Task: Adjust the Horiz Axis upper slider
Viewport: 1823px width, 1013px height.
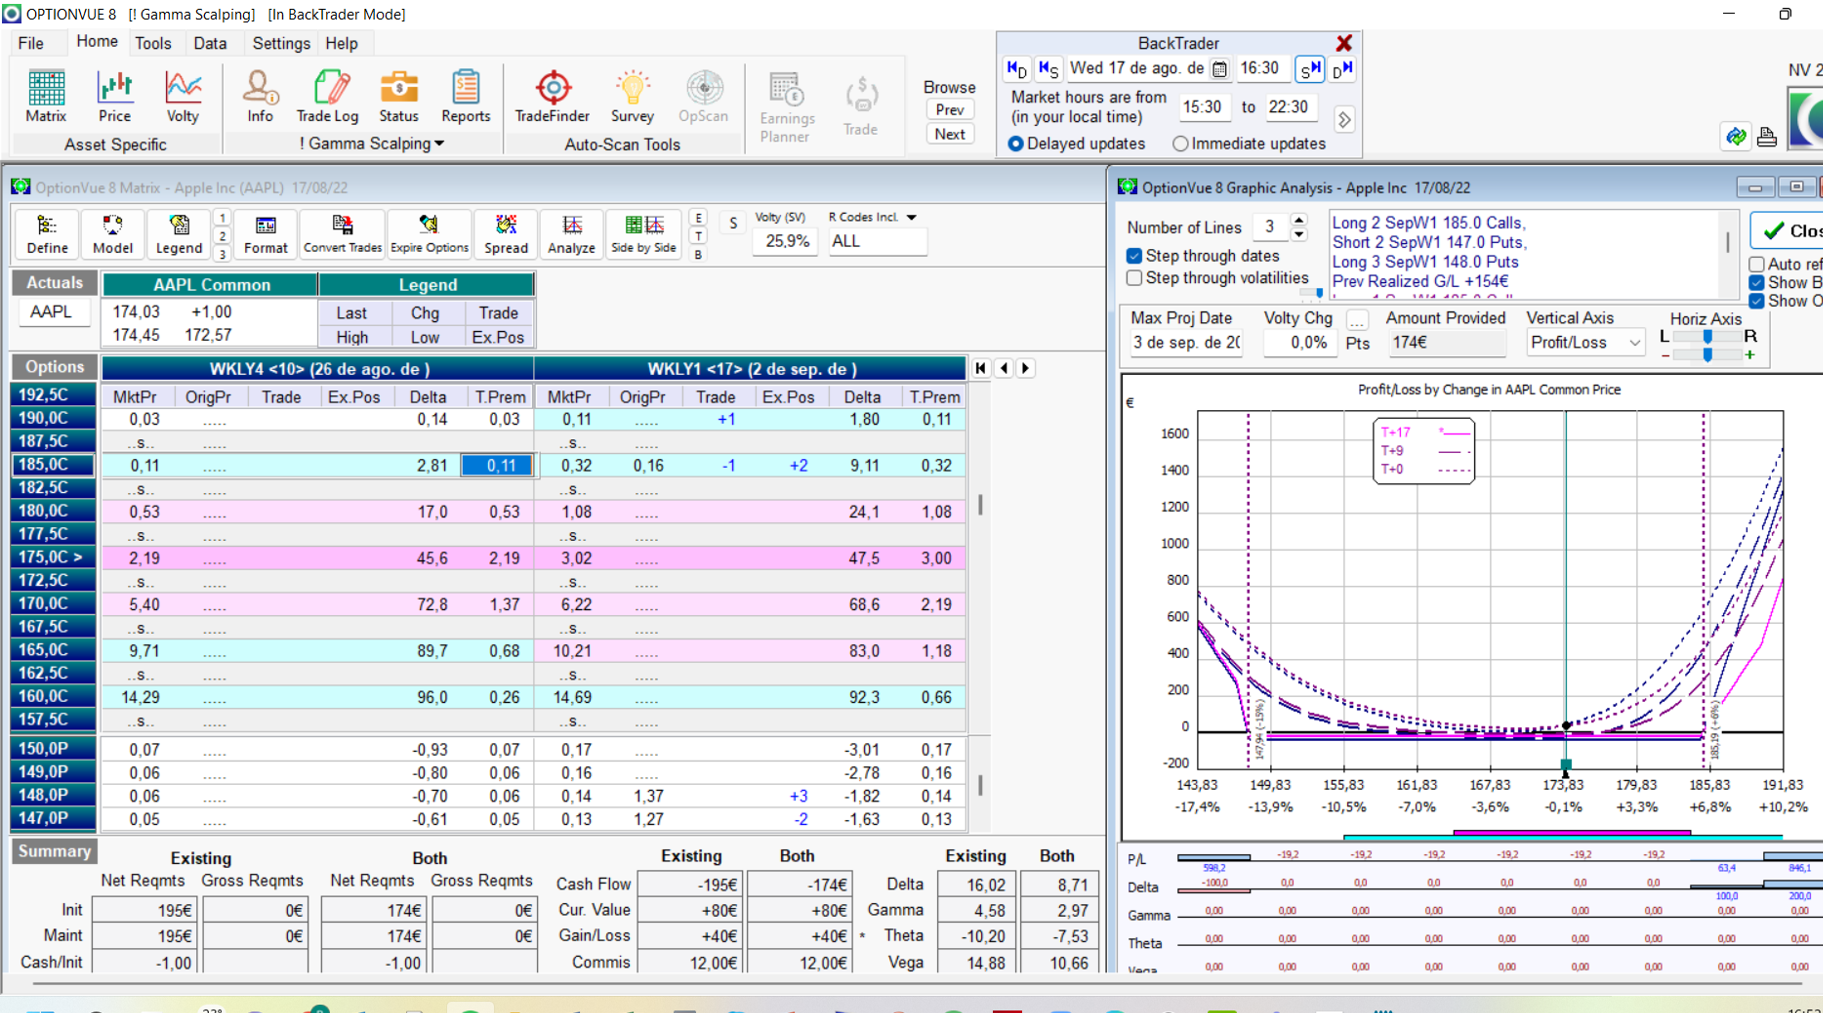Action: coord(1707,336)
